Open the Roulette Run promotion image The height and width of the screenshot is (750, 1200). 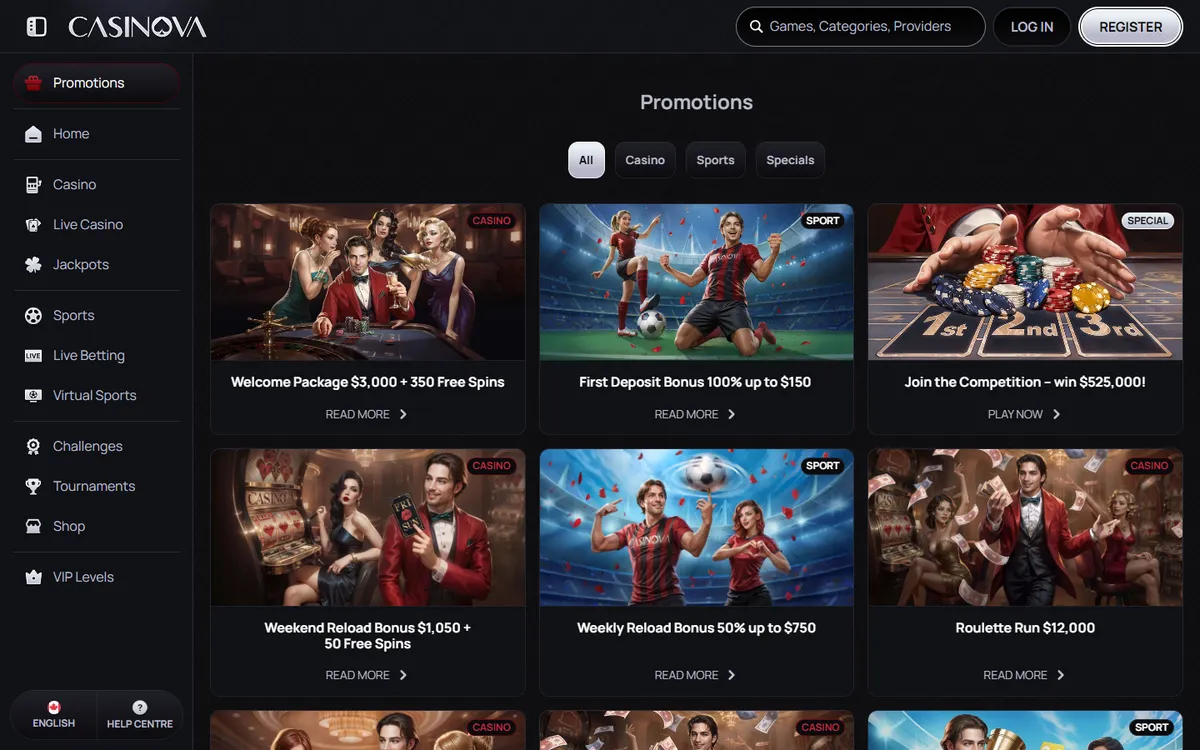click(x=1025, y=527)
